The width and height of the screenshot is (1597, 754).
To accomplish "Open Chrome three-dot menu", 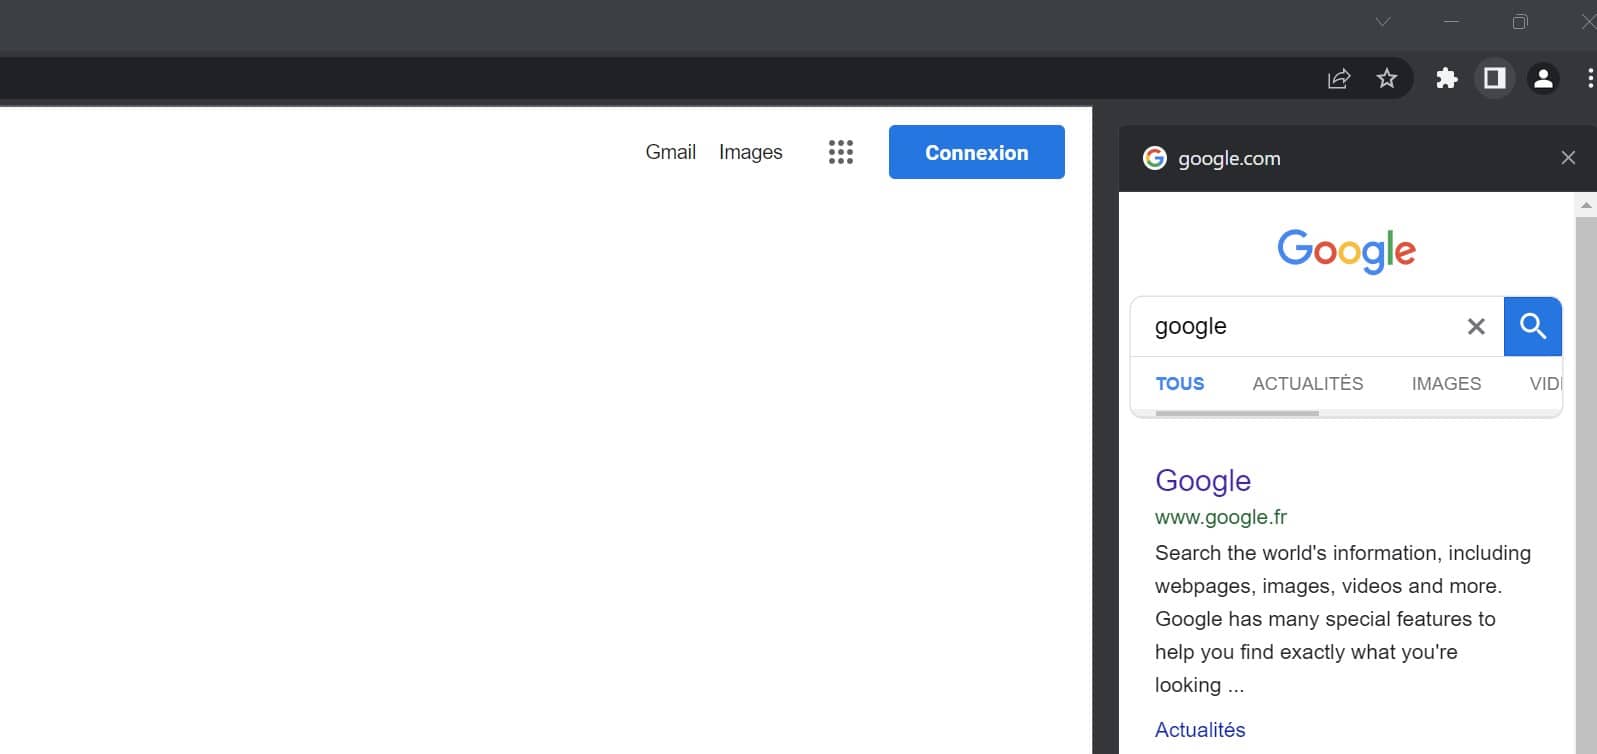I will pyautogui.click(x=1589, y=78).
